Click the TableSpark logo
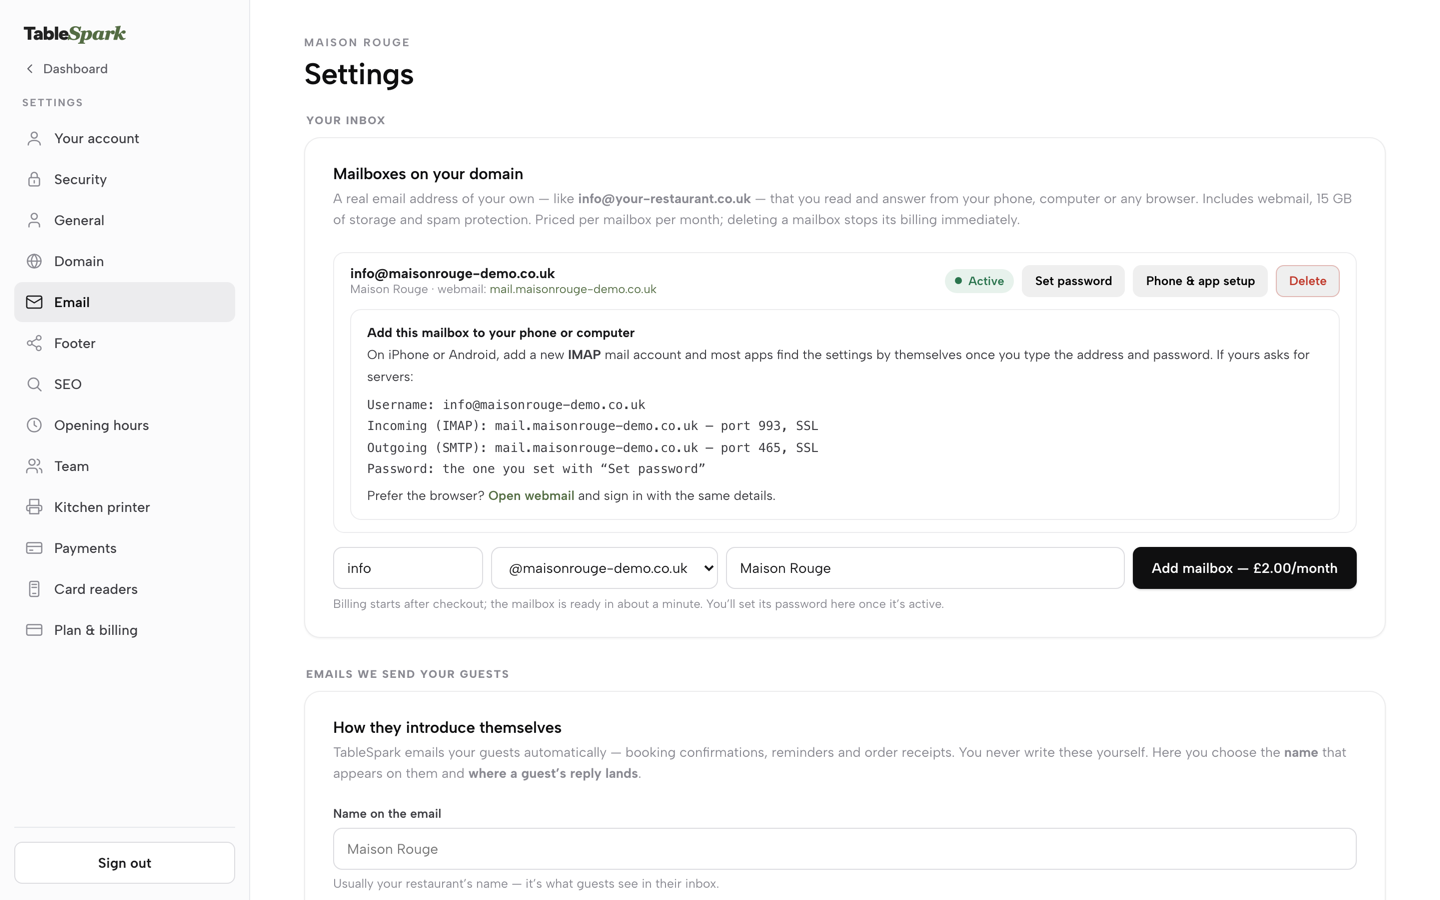Image resolution: width=1440 pixels, height=900 pixels. pyautogui.click(x=75, y=33)
